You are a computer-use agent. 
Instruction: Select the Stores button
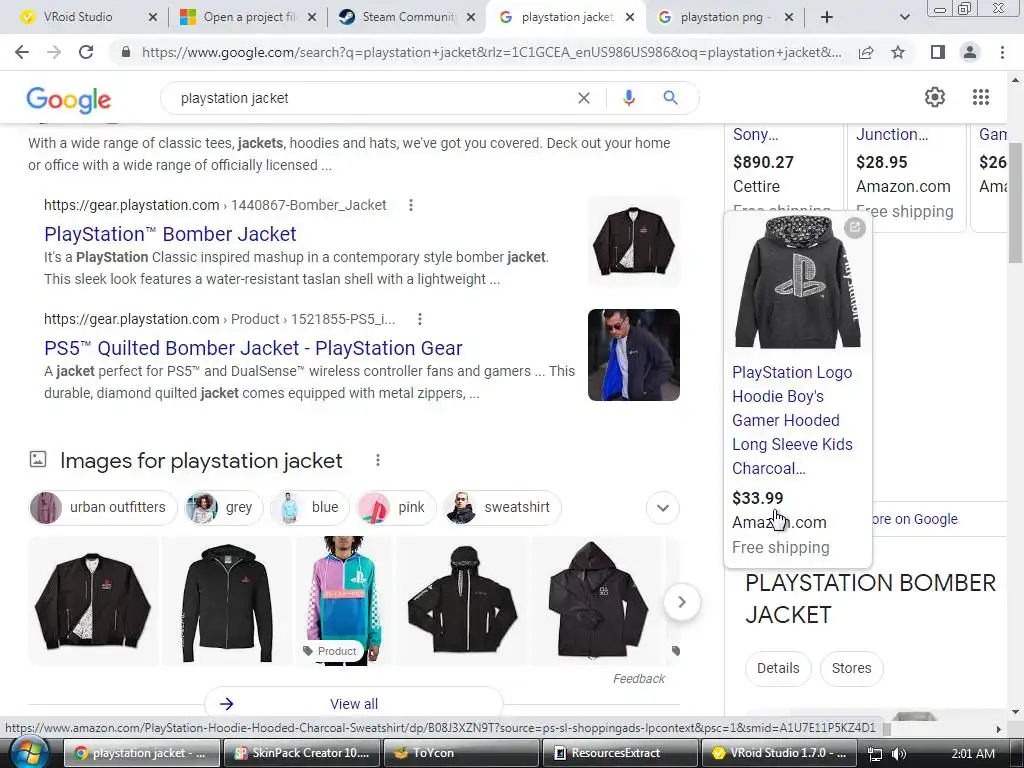851,668
